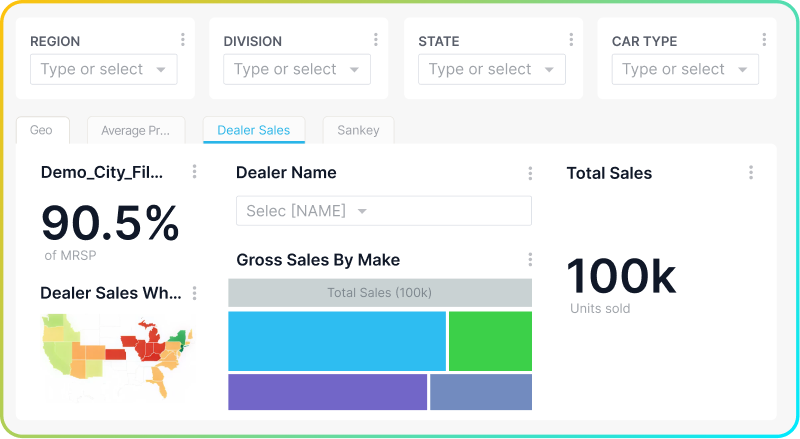Select the light blue treemap block

337,341
